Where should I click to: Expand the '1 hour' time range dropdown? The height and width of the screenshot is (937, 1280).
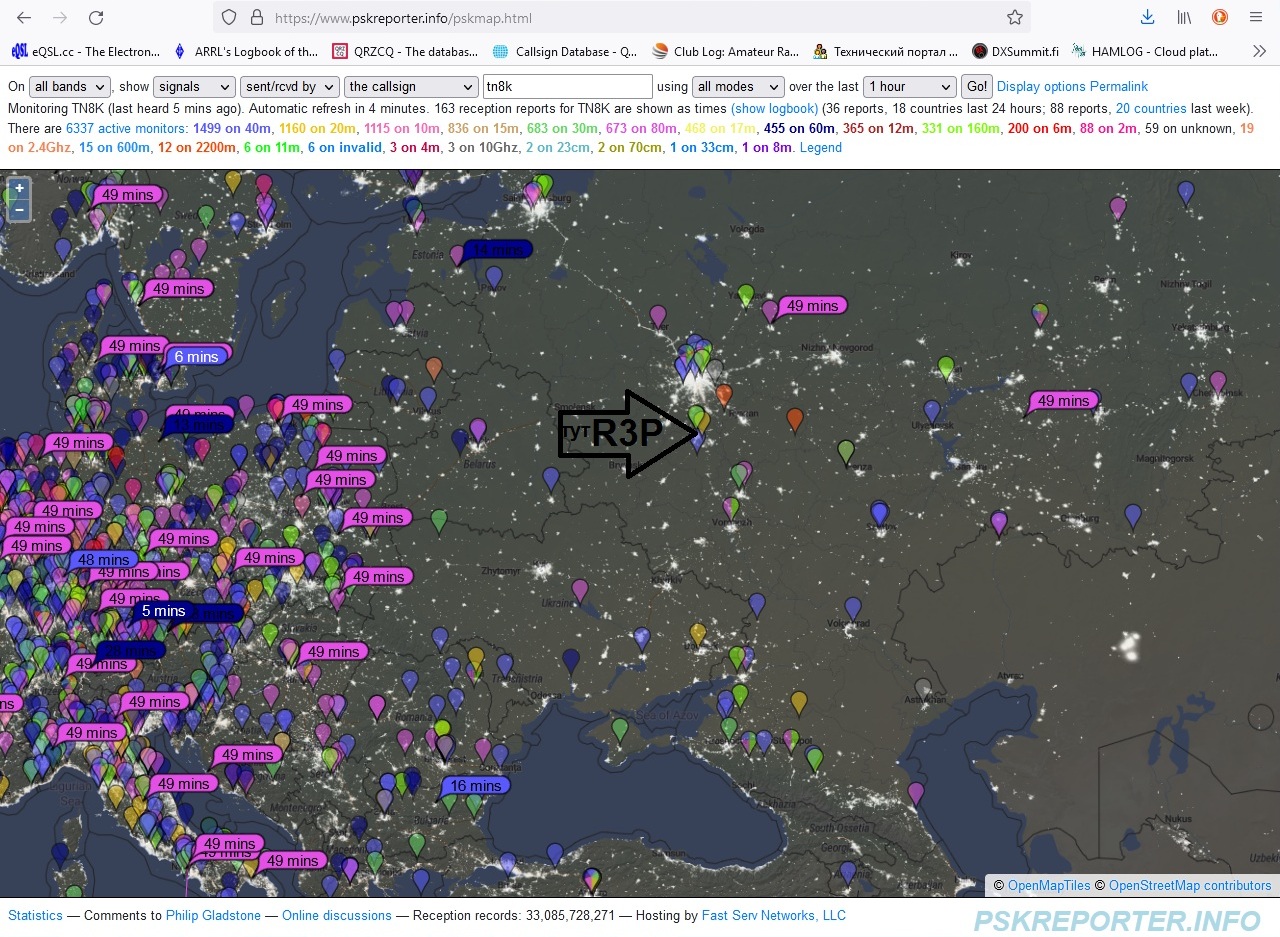[909, 87]
